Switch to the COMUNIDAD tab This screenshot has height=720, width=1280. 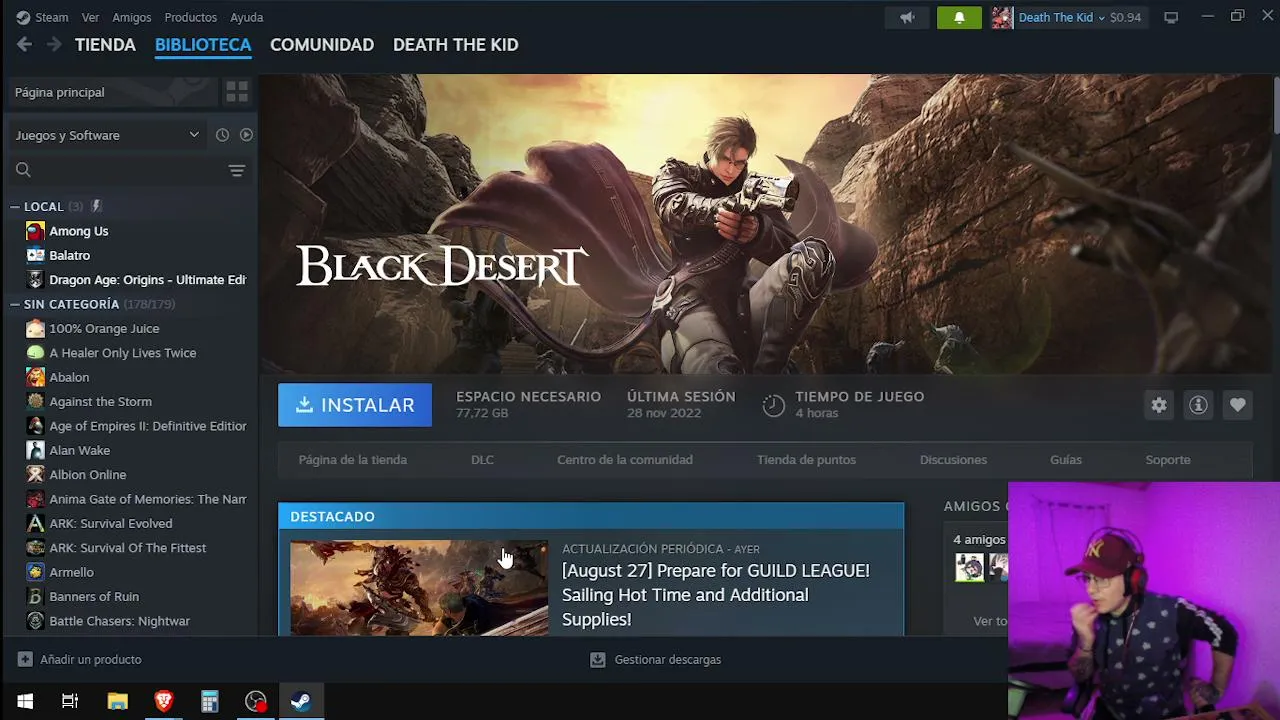(x=322, y=45)
